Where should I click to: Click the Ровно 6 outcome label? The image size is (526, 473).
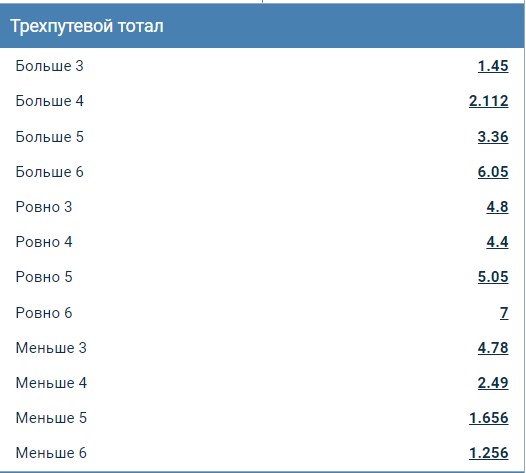44,313
